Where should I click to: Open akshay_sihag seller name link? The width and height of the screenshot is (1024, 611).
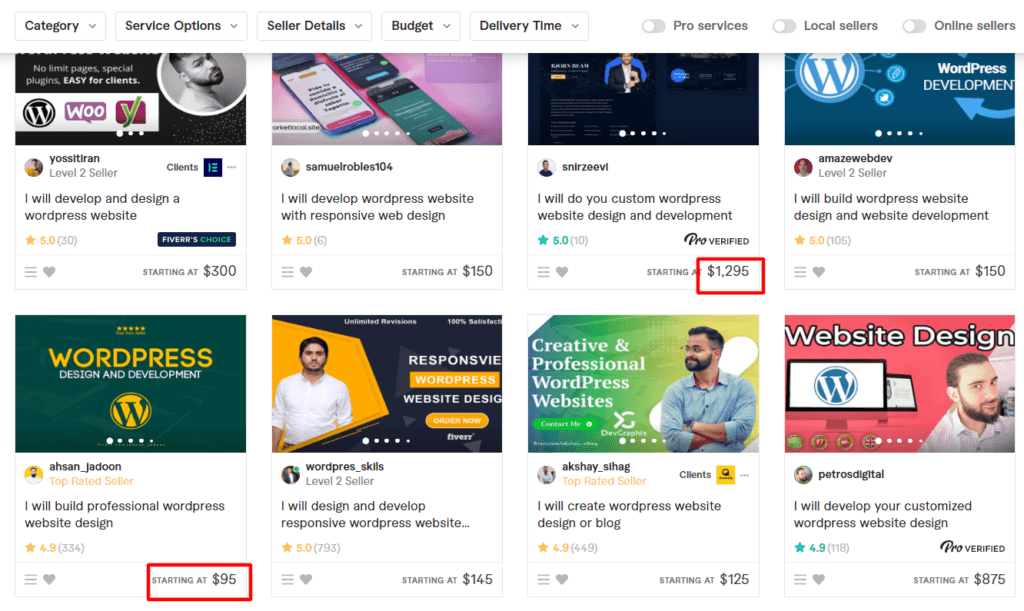pyautogui.click(x=596, y=467)
